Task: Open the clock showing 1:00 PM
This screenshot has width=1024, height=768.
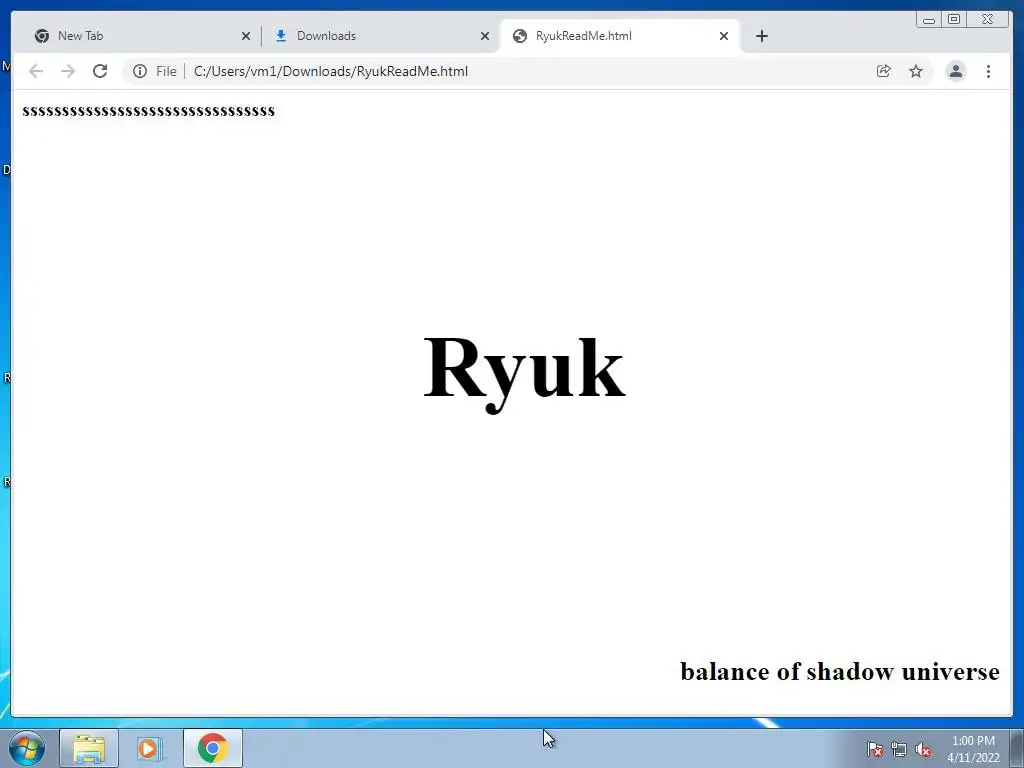Action: point(973,749)
